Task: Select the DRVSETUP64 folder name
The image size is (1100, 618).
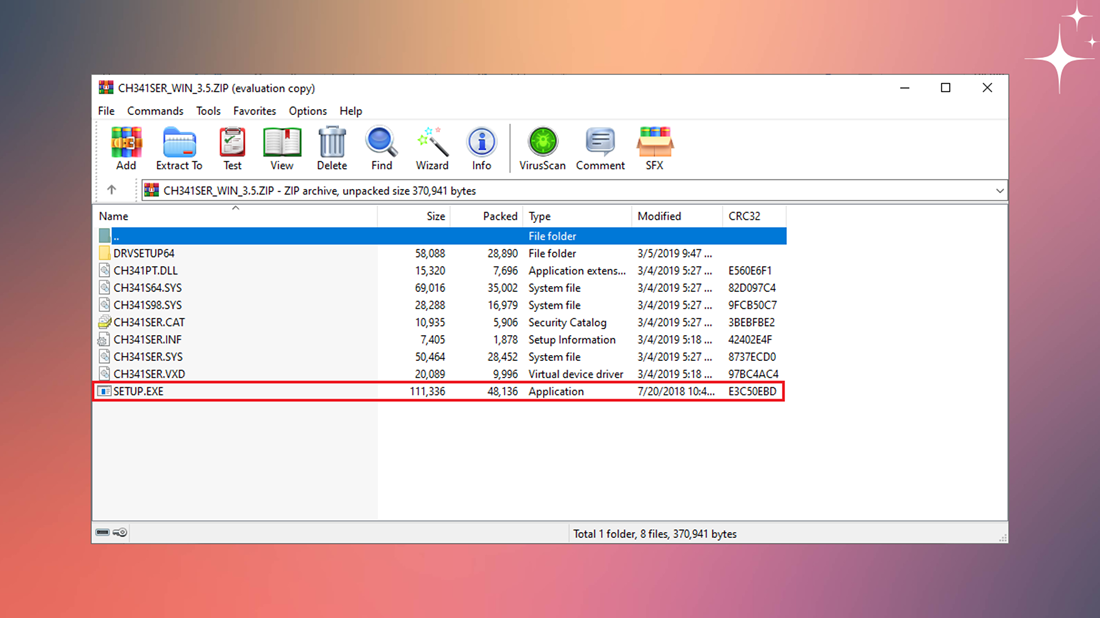Action: [144, 253]
